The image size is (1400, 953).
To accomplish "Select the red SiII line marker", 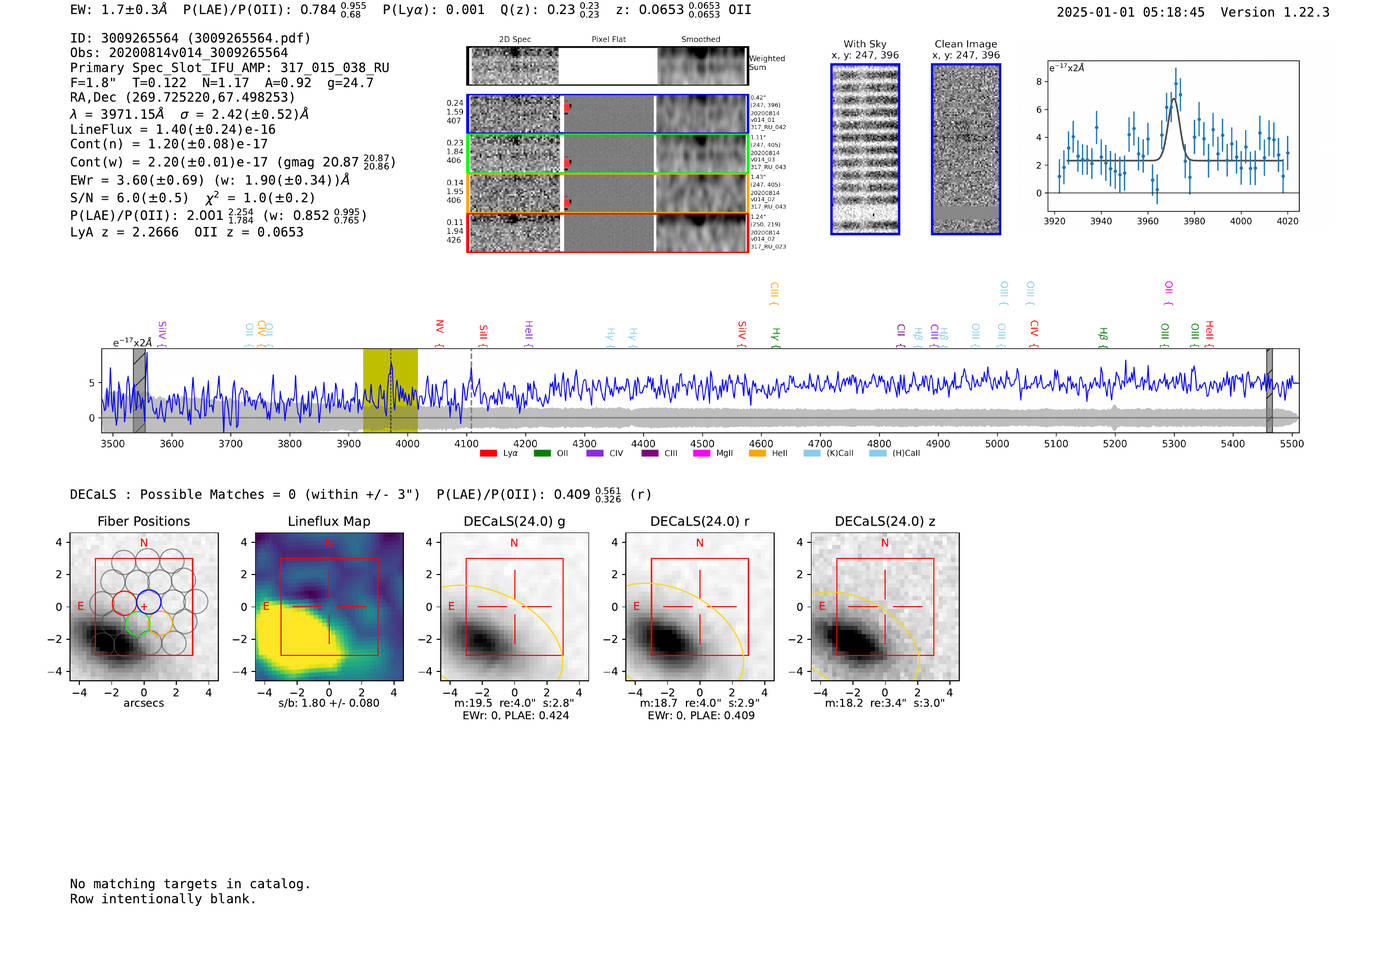I will (483, 335).
